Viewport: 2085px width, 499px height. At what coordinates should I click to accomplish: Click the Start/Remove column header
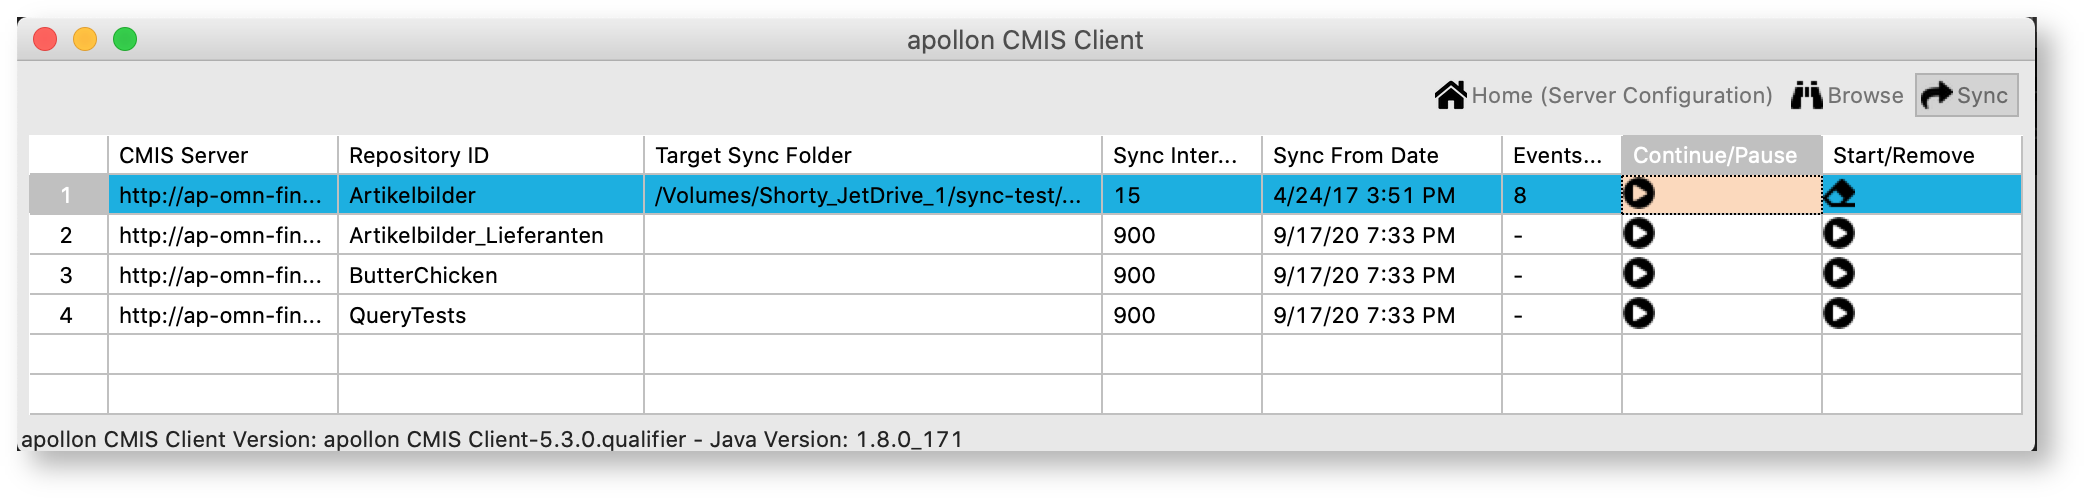point(1922,155)
